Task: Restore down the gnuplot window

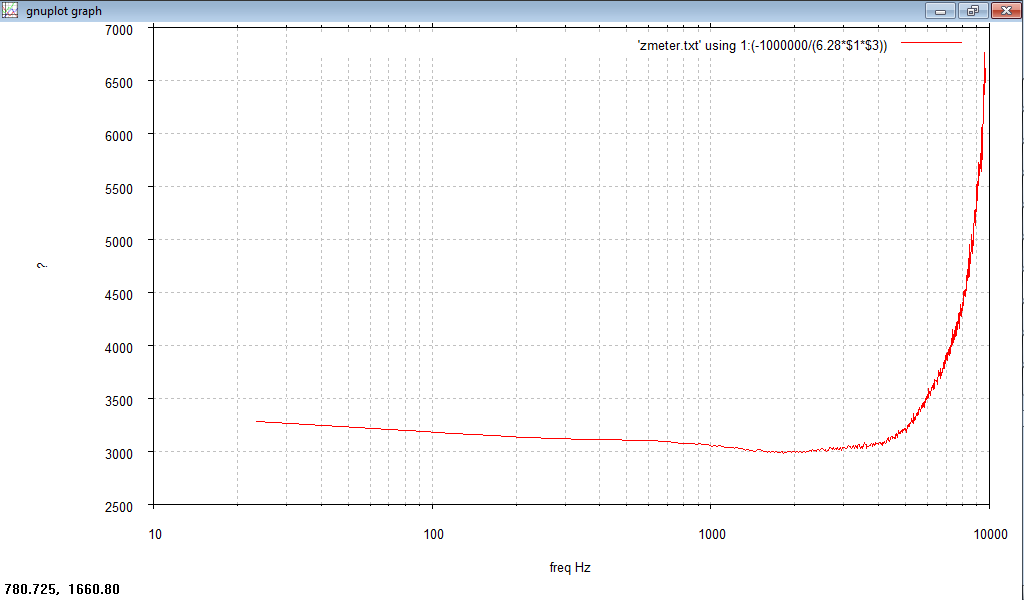Action: point(971,10)
